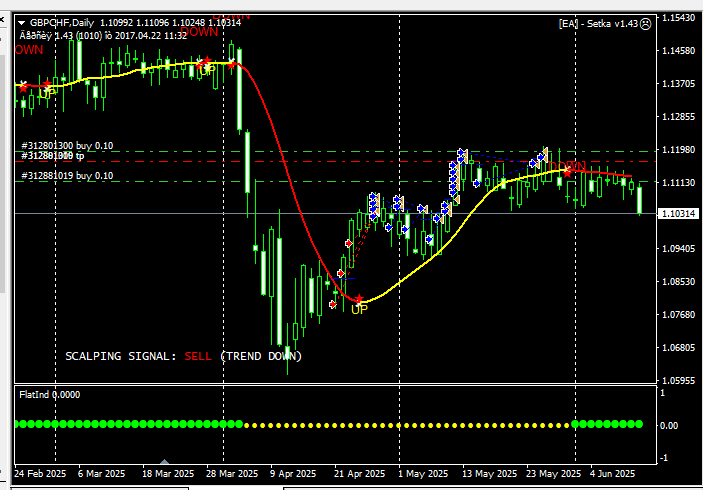This screenshot has height=490, width=703.
Task: Select the yellow UP label near 21 Apr 2025
Action: [359, 309]
